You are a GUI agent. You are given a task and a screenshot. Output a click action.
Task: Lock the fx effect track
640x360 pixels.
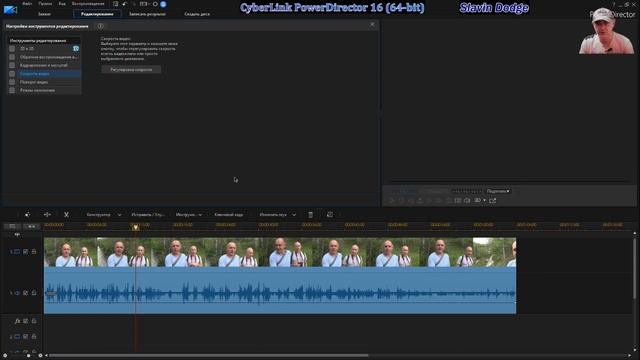pyautogui.click(x=34, y=321)
